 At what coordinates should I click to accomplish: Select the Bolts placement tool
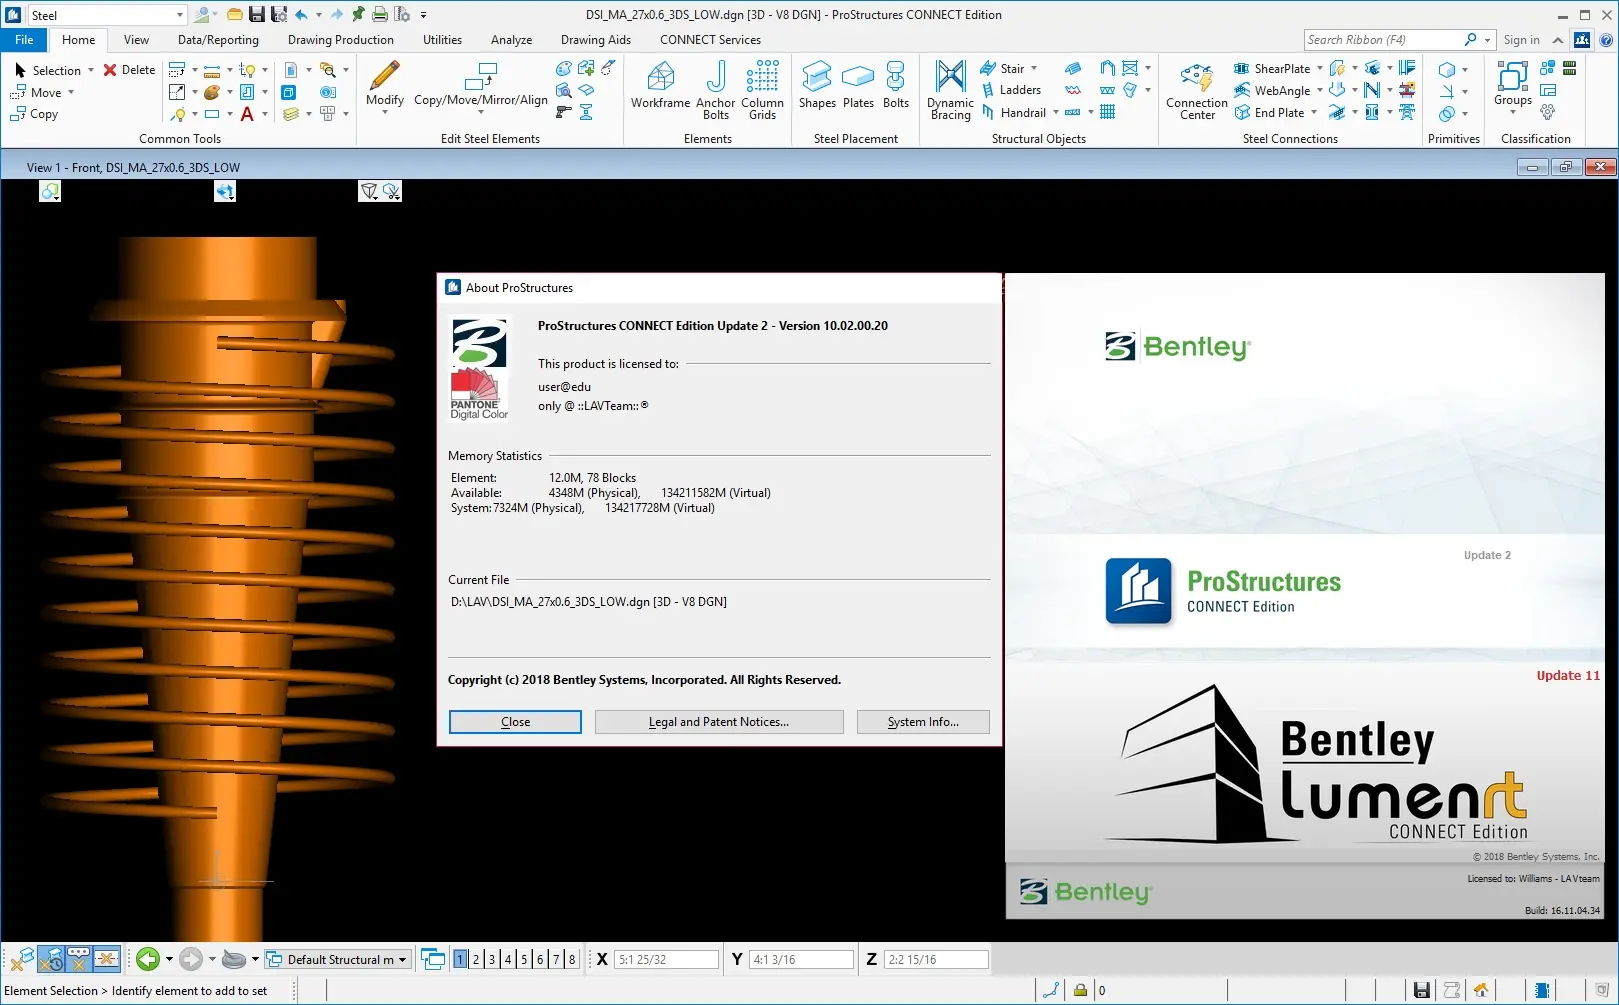[896, 84]
